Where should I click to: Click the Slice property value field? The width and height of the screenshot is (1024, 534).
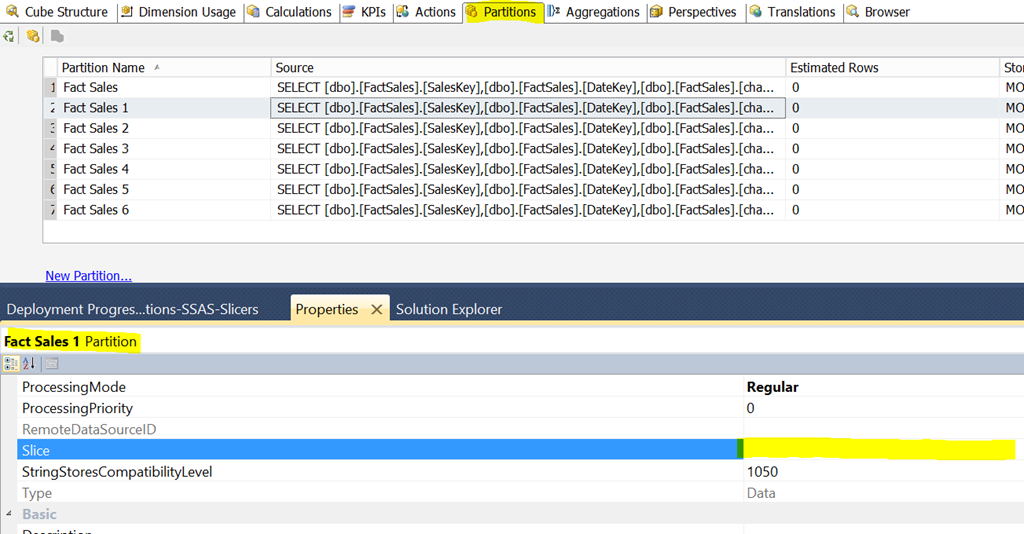pyautogui.click(x=880, y=451)
